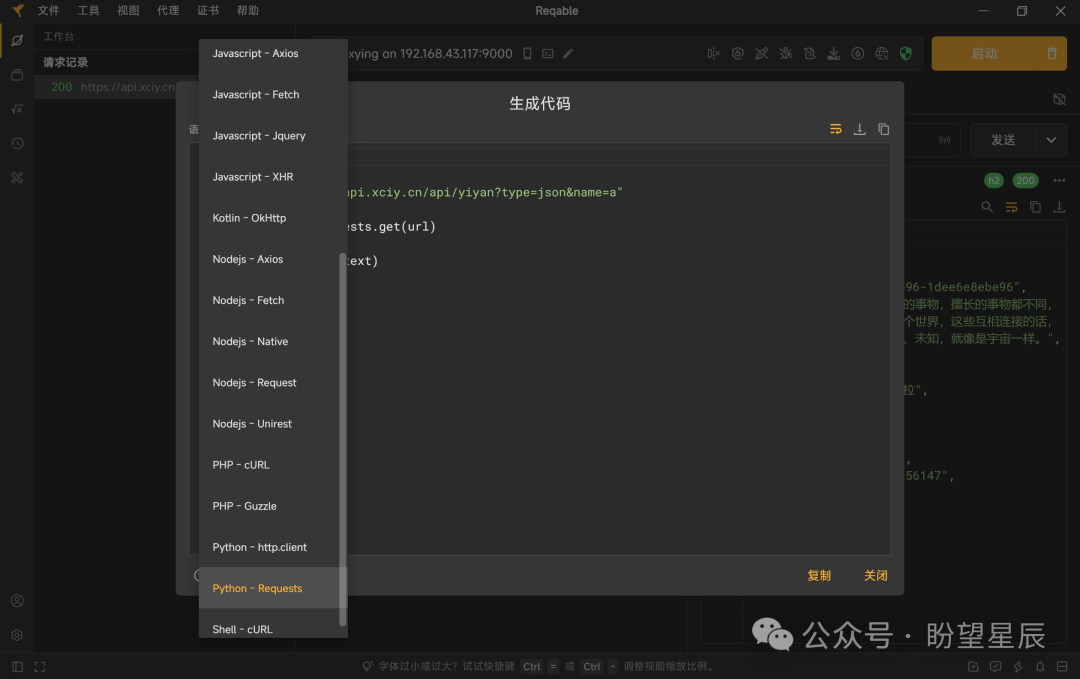Open the 文件 menu
The image size is (1080, 679).
pos(48,10)
